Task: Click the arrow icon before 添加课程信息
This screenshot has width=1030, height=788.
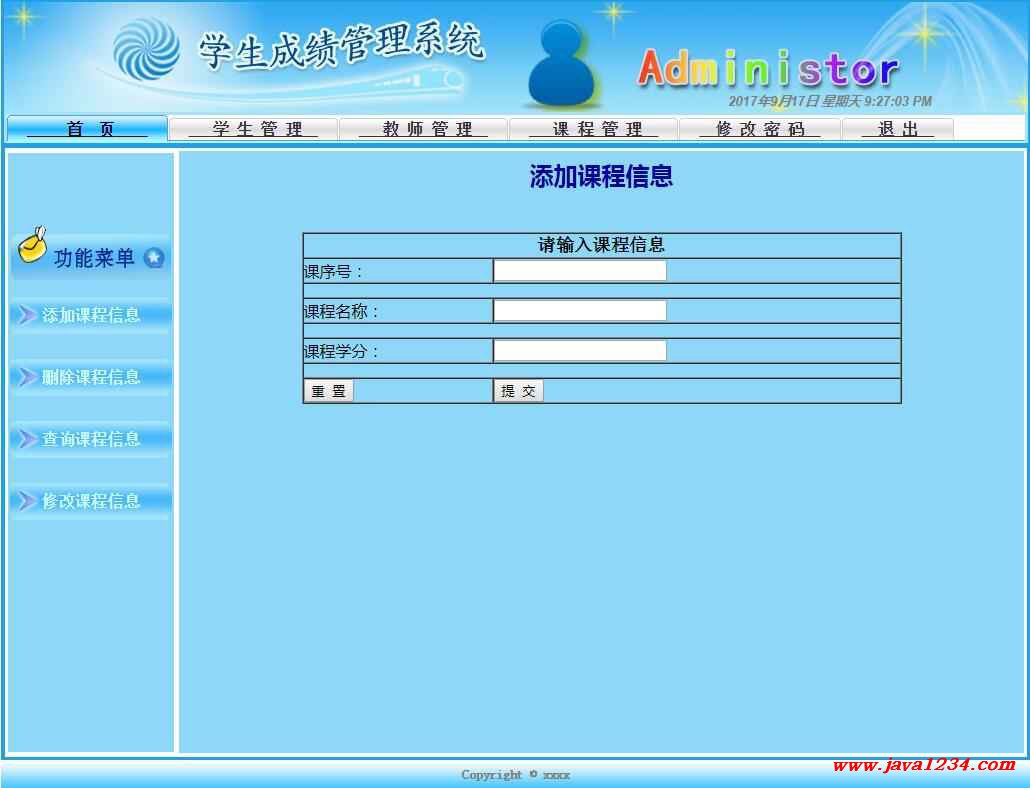Action: (27, 315)
